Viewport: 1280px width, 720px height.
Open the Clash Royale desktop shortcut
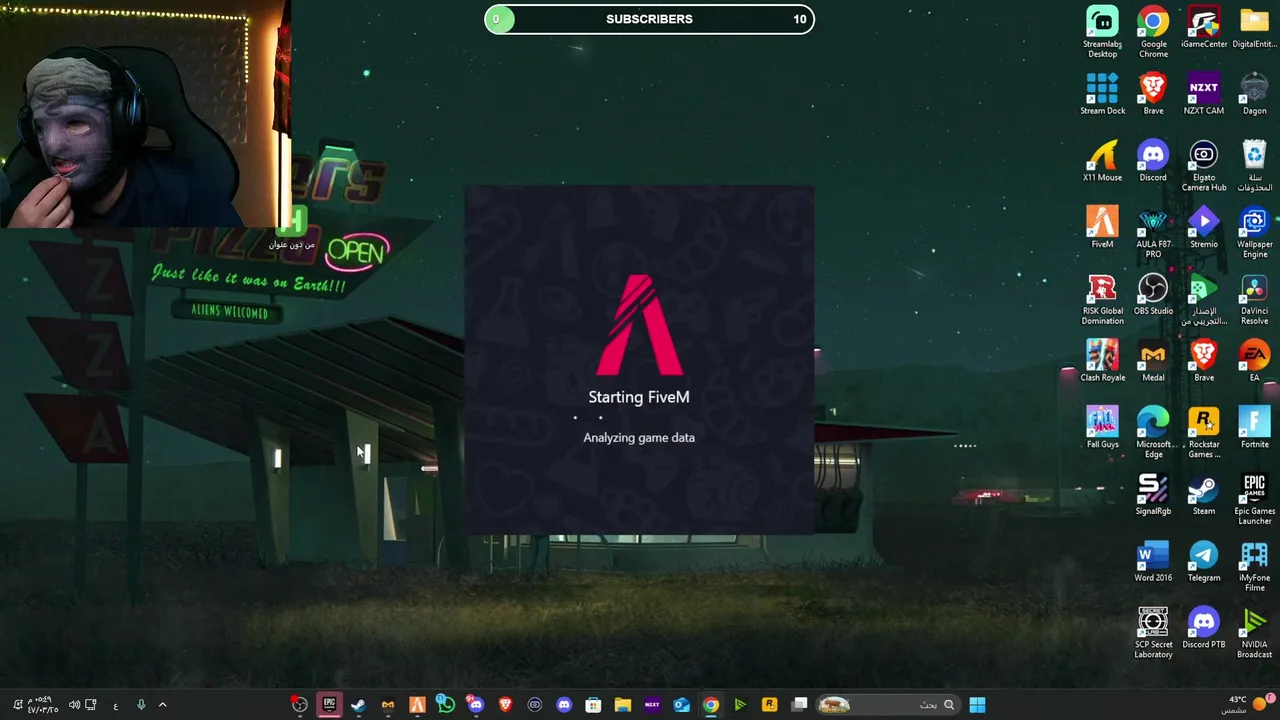pos(1102,360)
